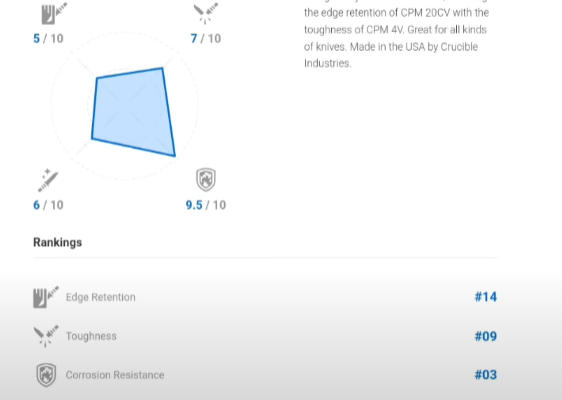Click the 9.5 / 10 corrosion score
Viewport: 562px width, 400px height.
click(x=206, y=205)
